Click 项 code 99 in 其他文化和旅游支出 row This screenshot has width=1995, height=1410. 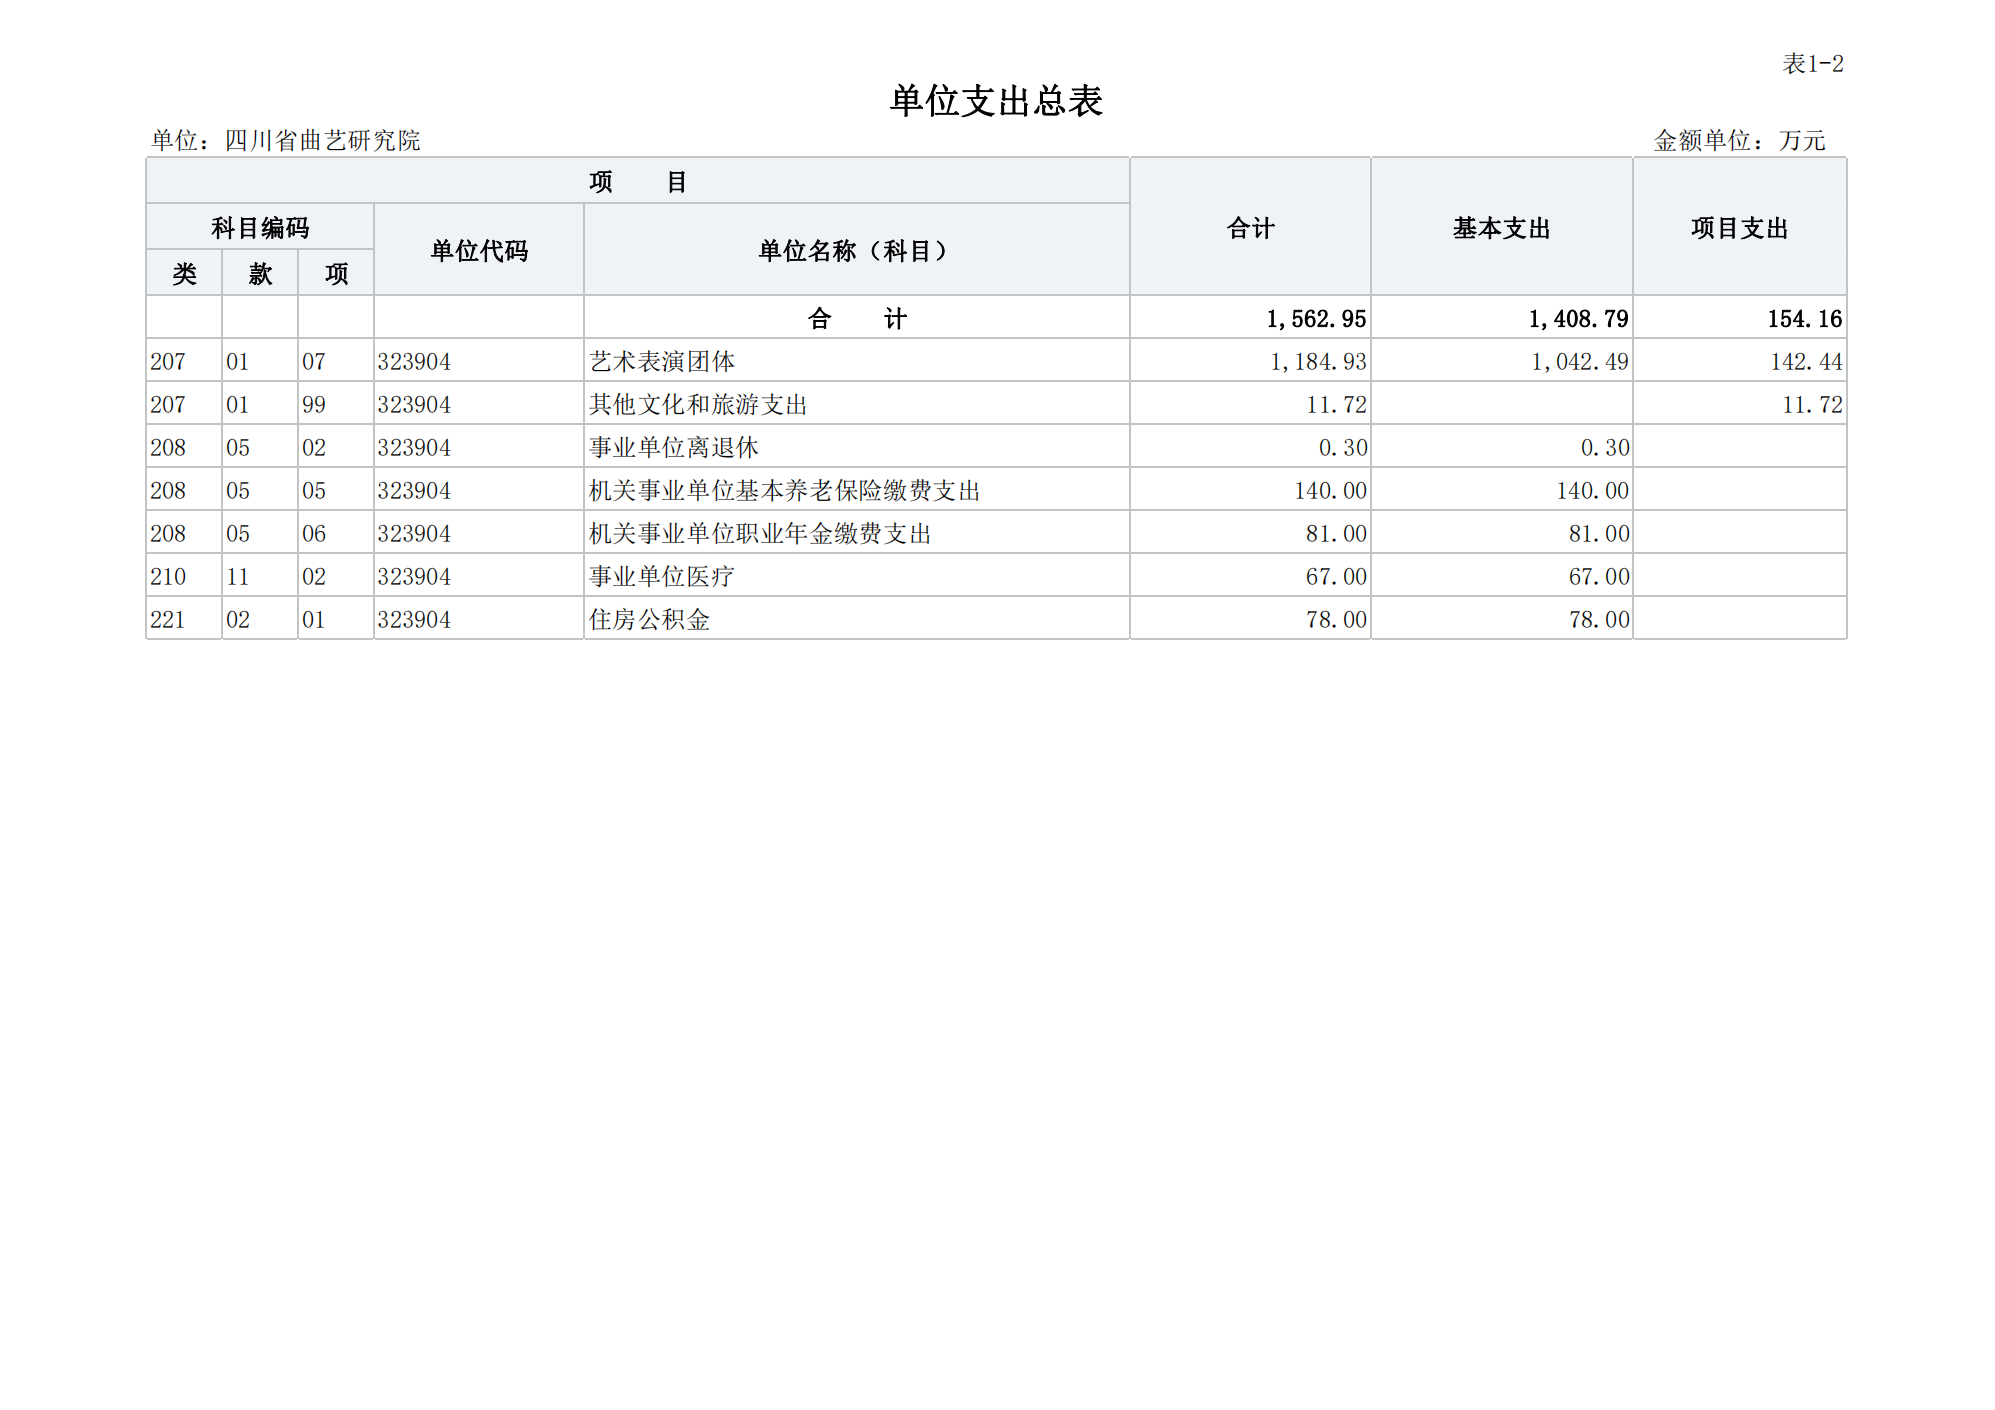pyautogui.click(x=314, y=405)
